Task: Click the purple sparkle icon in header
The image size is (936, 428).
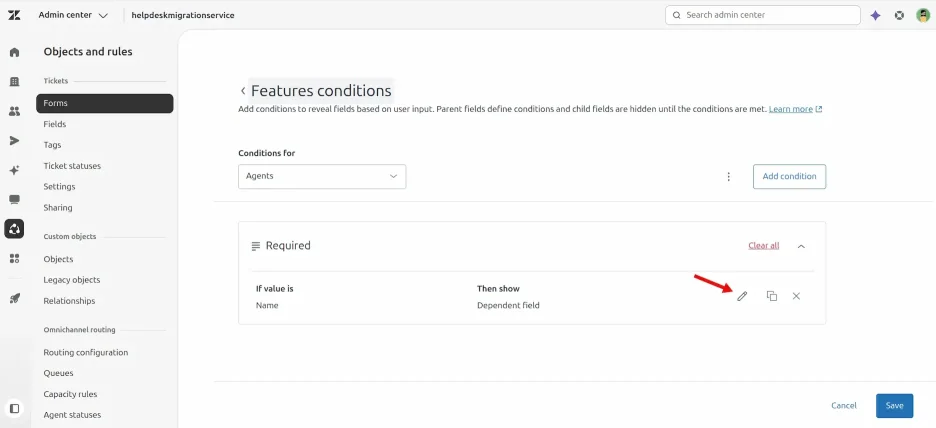Action: click(875, 16)
